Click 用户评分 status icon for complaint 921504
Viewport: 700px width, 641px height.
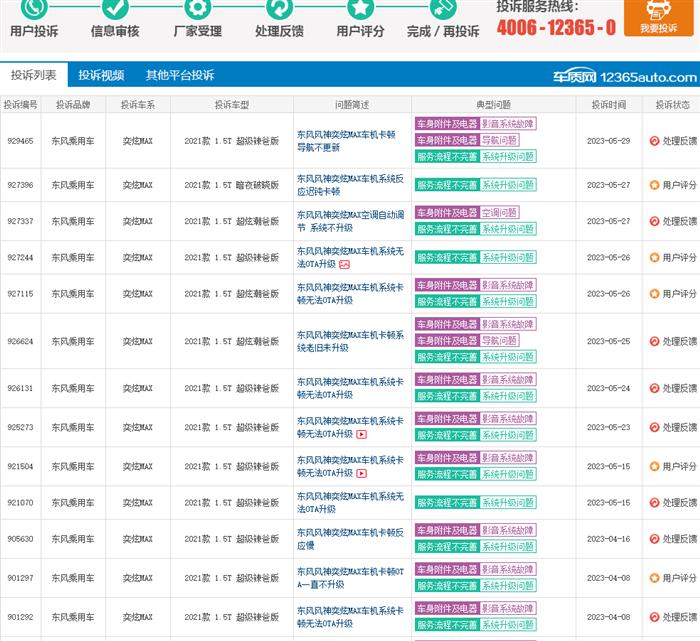tap(654, 466)
